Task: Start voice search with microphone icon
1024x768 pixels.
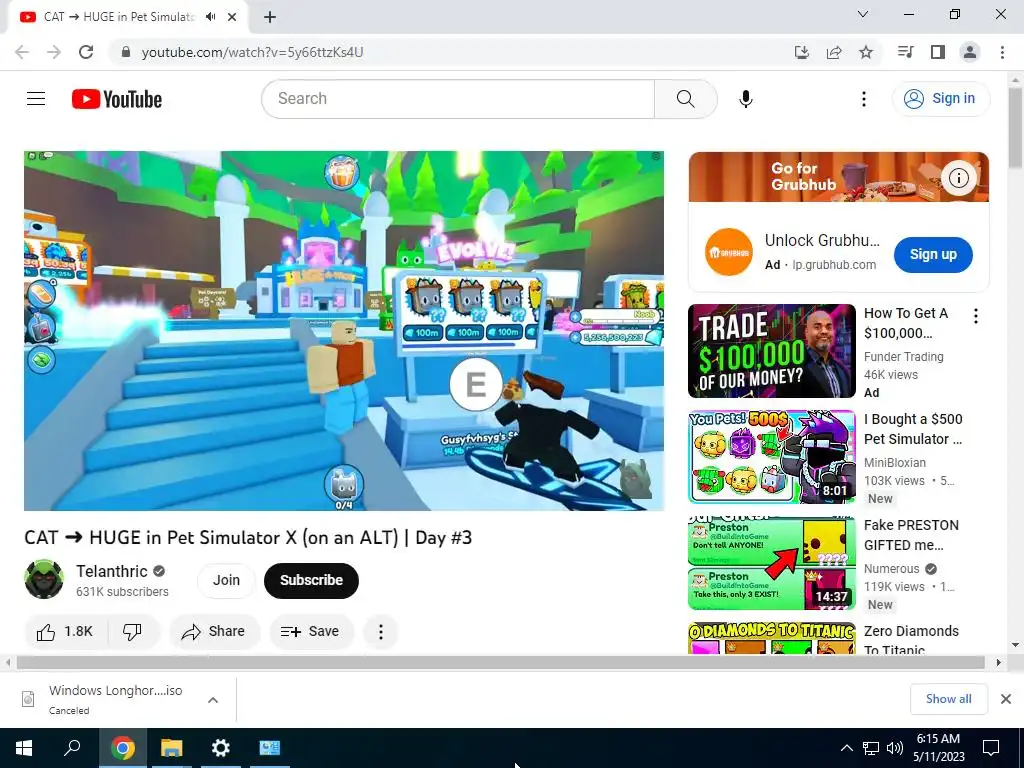Action: (x=746, y=99)
